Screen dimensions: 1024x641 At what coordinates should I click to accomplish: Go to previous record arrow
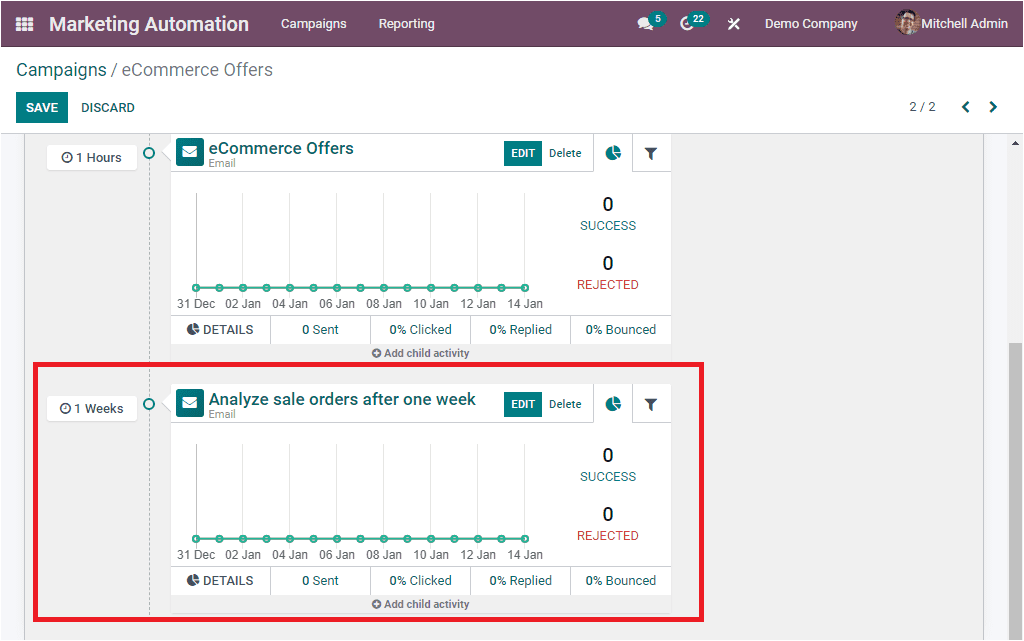coord(965,107)
